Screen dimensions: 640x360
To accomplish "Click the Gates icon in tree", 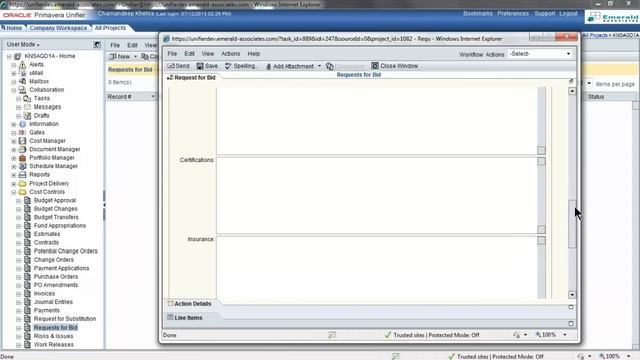I will tap(22, 132).
